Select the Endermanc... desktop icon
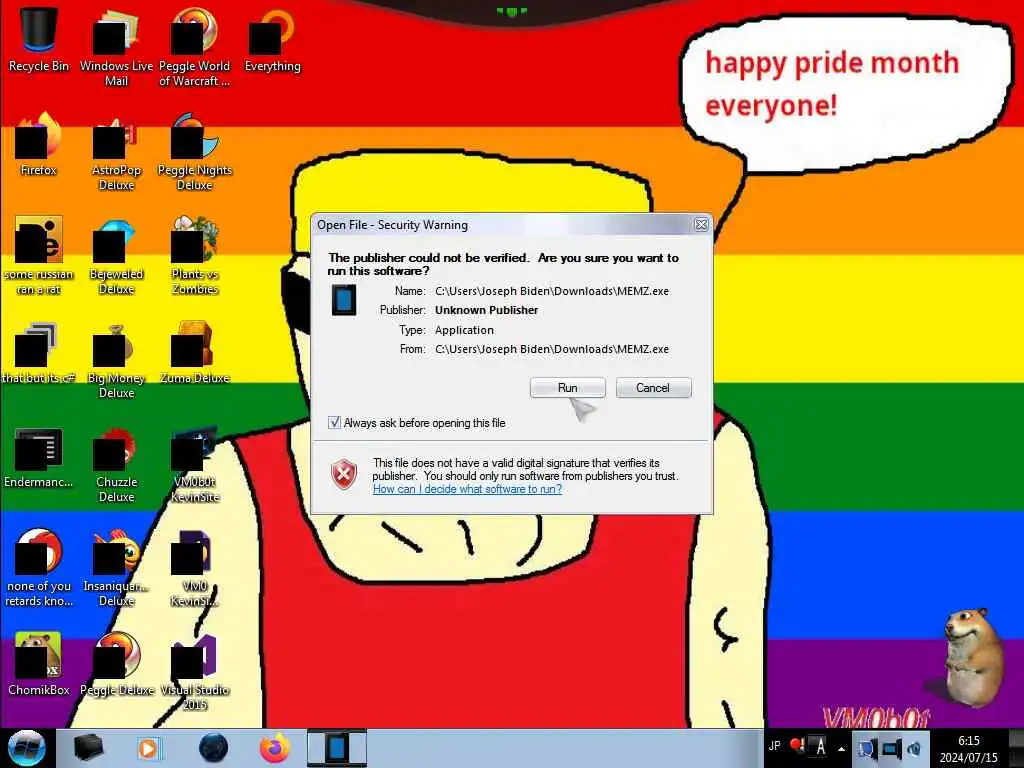Image resolution: width=1024 pixels, height=768 pixels. tap(39, 456)
